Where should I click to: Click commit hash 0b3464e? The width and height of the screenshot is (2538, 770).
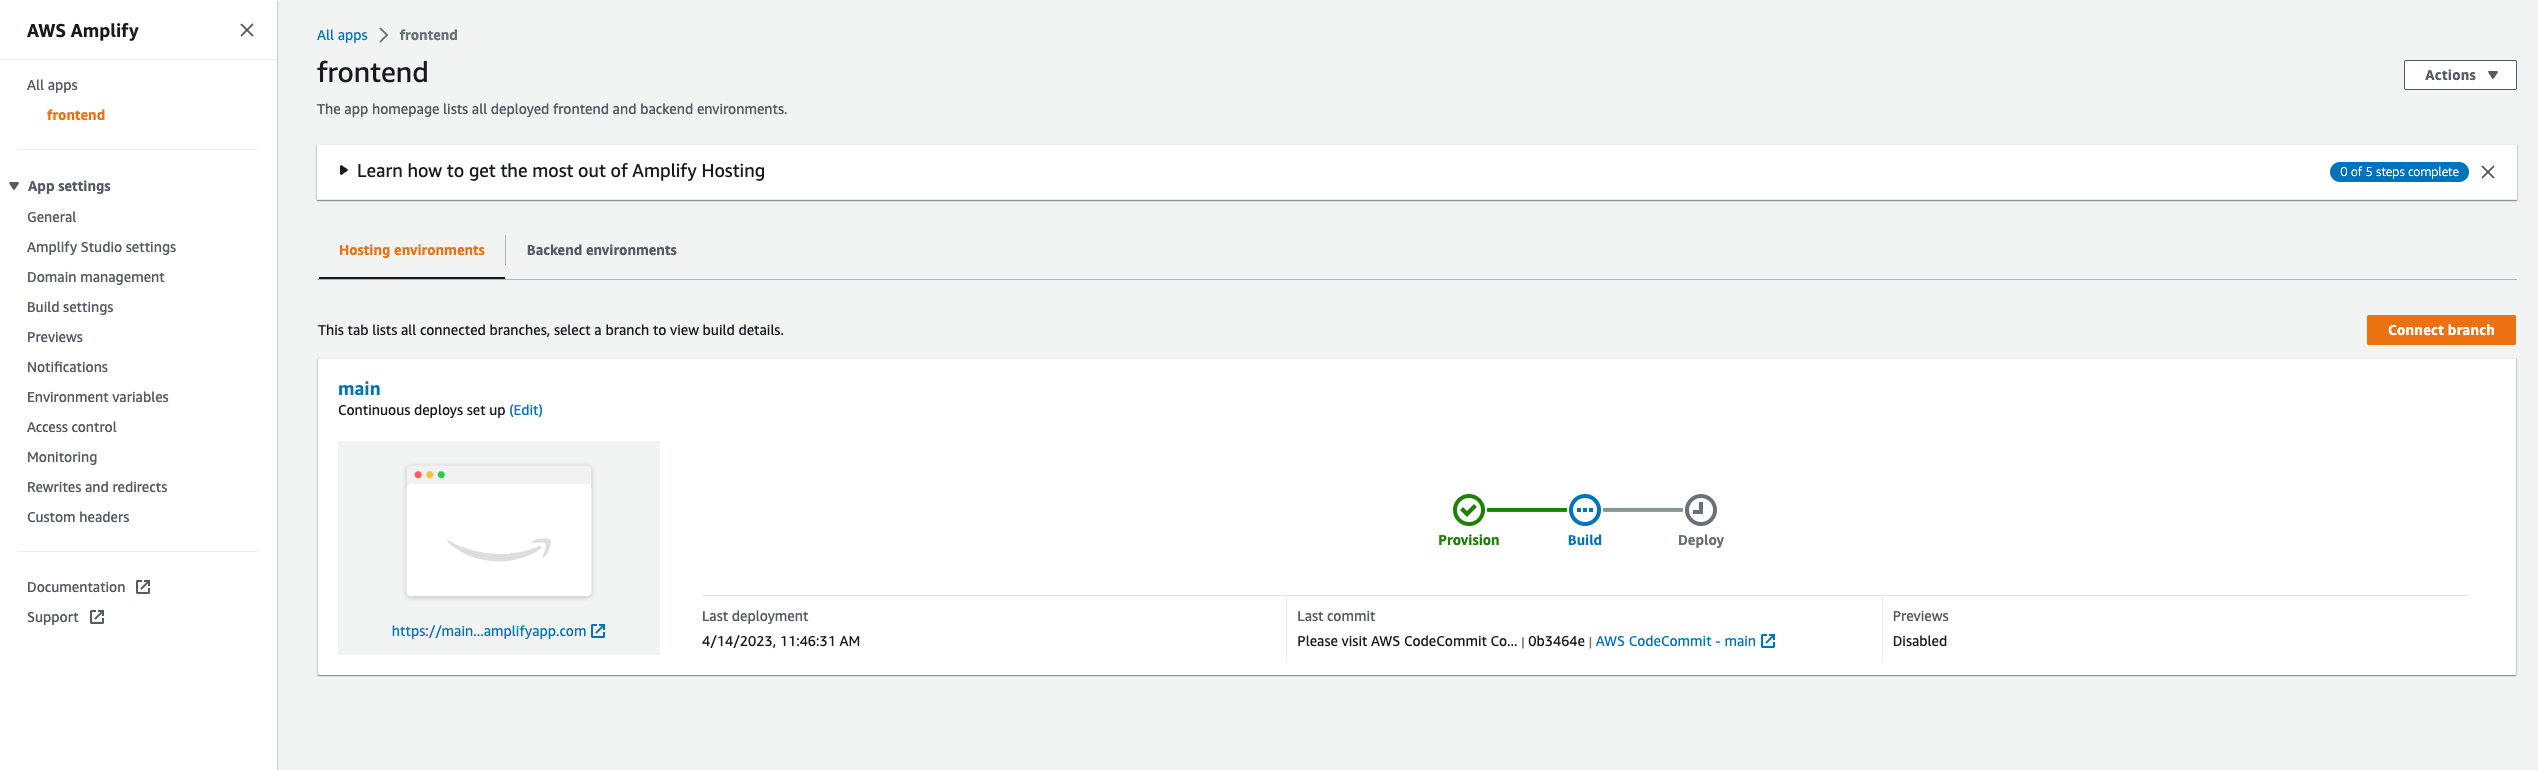(1556, 641)
